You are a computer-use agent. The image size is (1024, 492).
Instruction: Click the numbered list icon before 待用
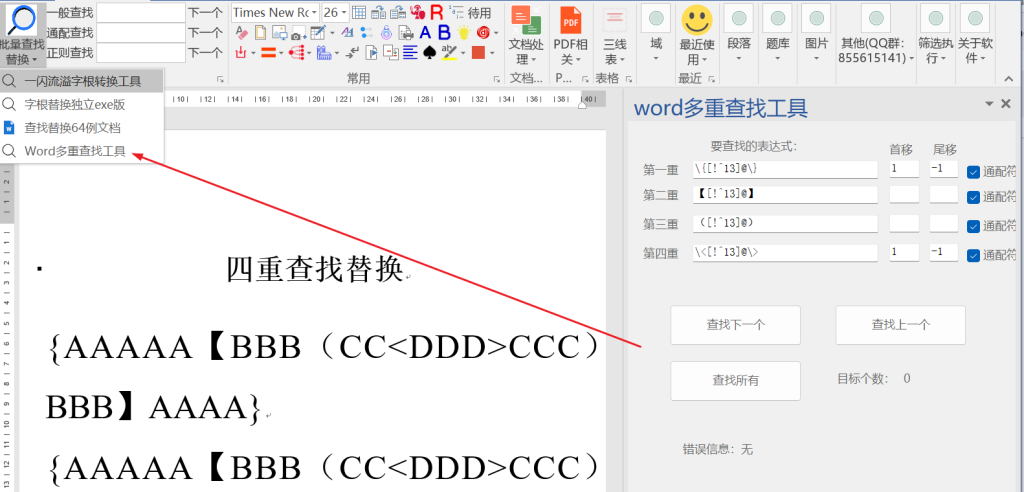coord(456,12)
